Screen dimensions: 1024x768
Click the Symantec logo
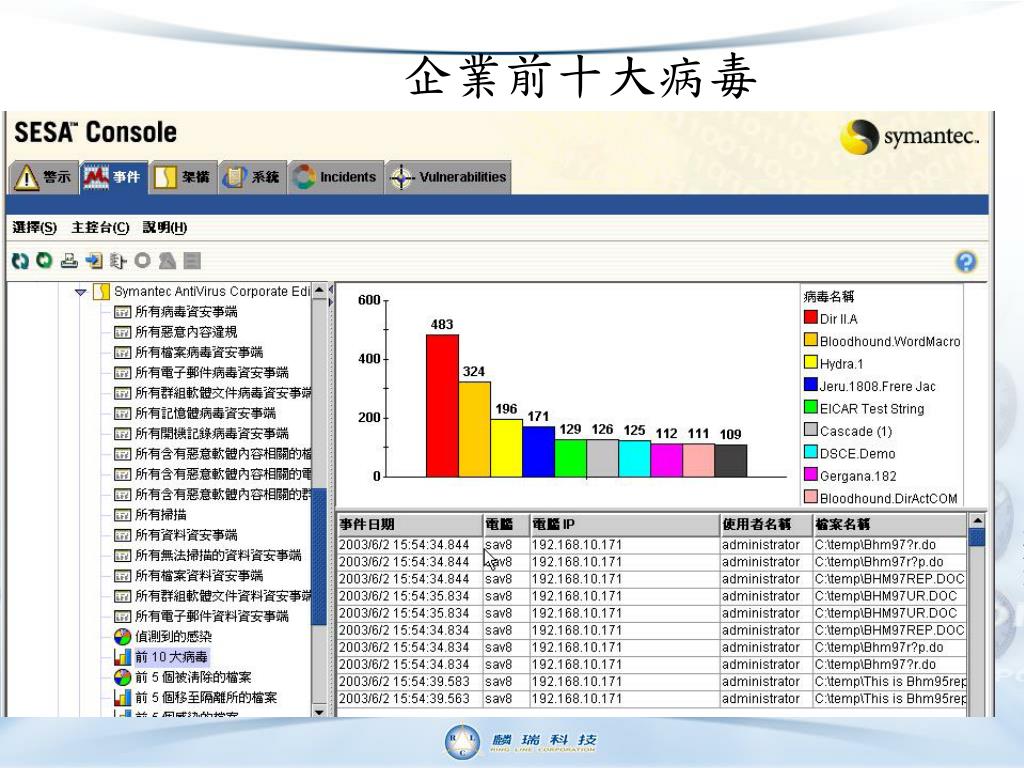(x=910, y=137)
